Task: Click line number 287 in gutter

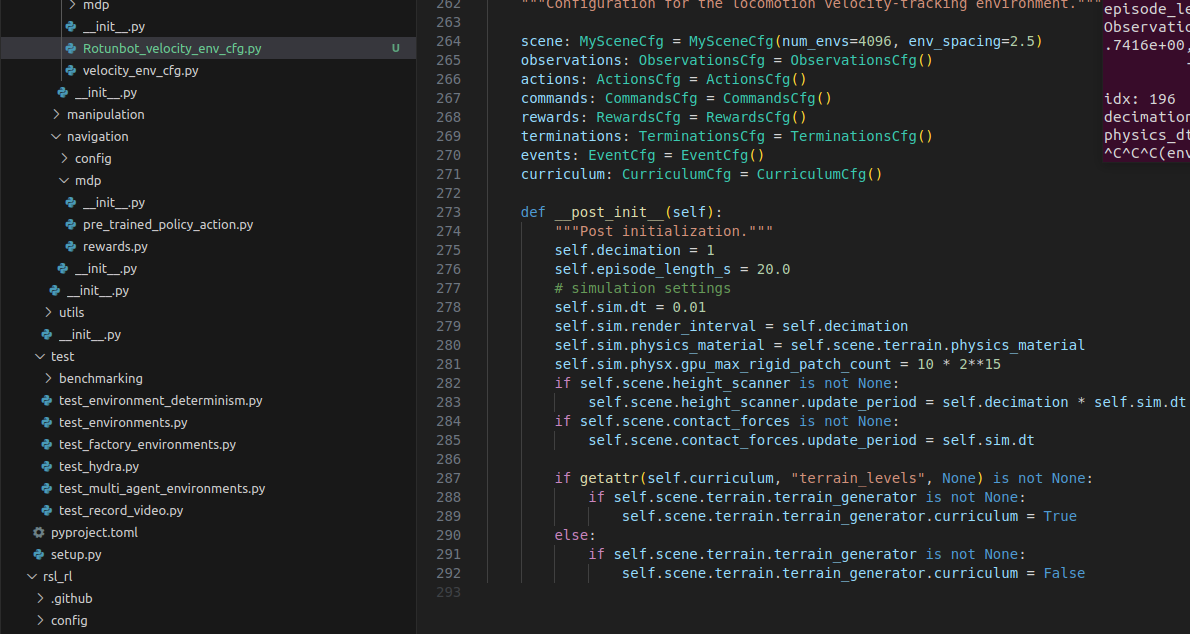Action: coord(449,478)
